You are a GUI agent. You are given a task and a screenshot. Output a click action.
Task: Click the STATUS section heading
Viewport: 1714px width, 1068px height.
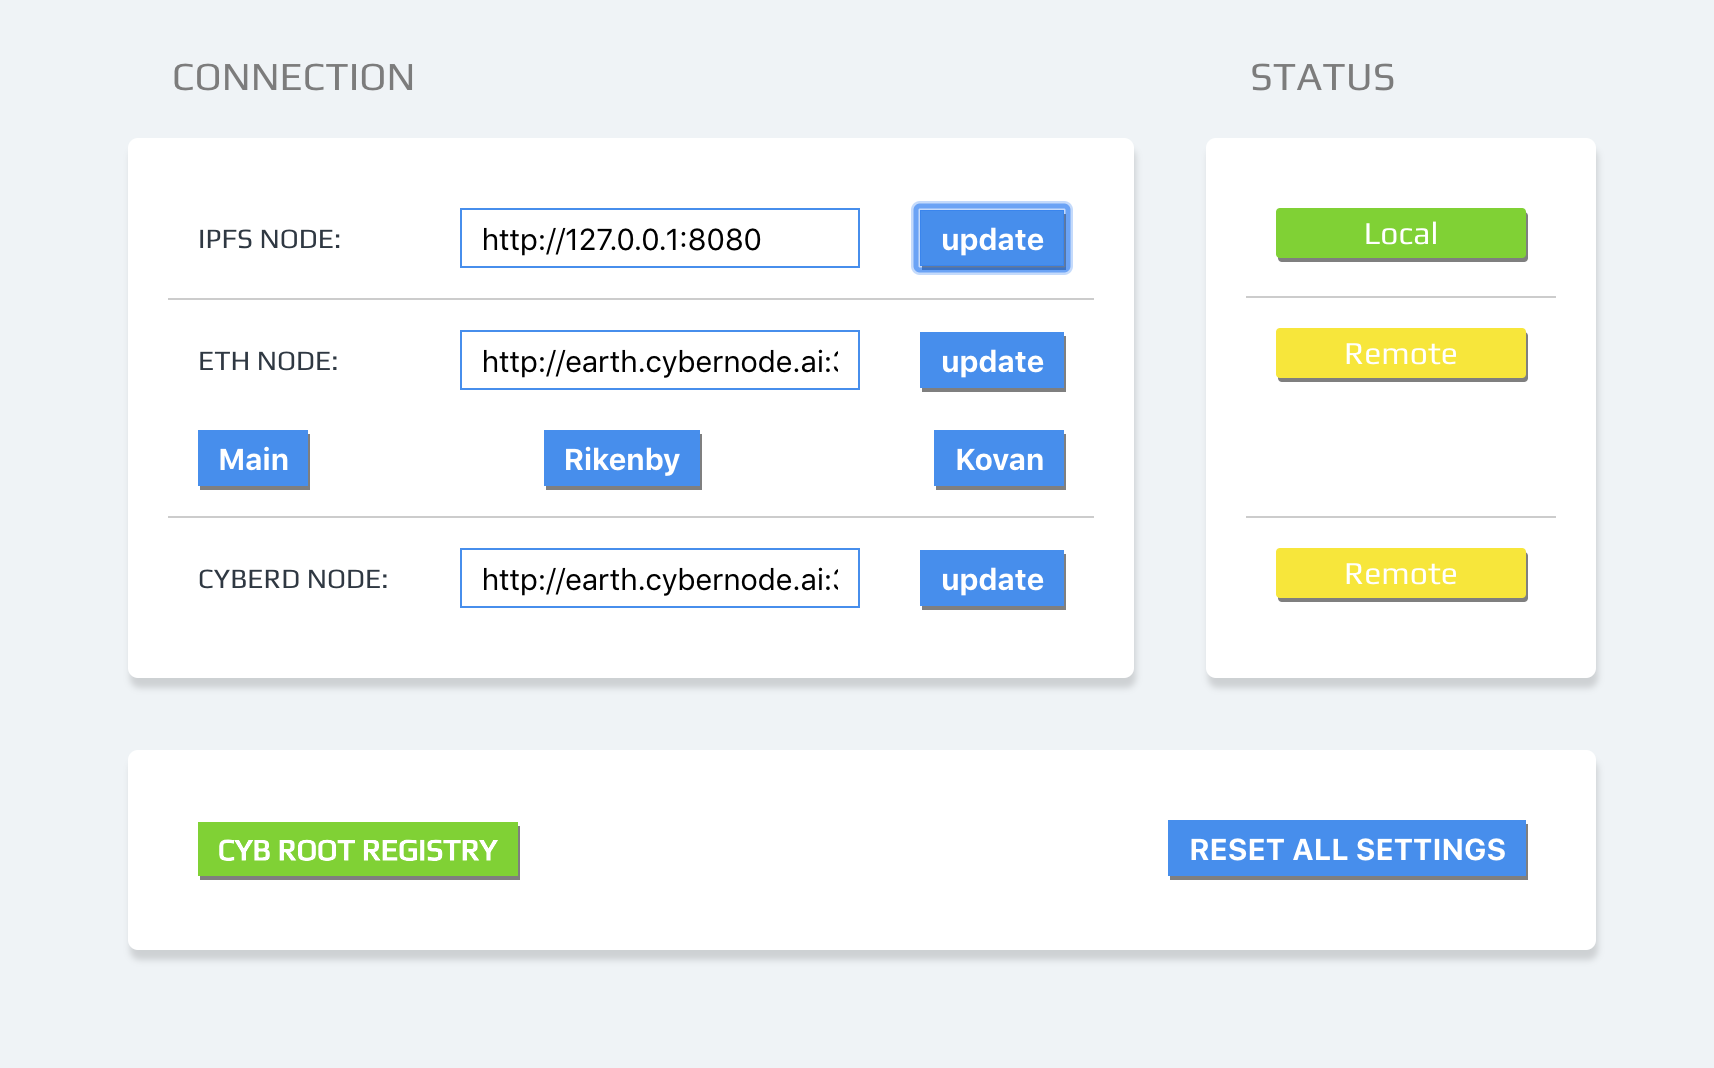[1322, 77]
